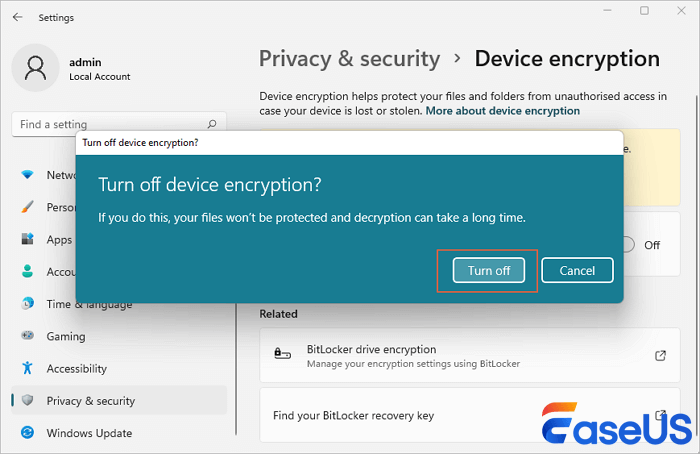Go to Privacy & security breadcrumb
This screenshot has width=700, height=454.
pyautogui.click(x=349, y=59)
